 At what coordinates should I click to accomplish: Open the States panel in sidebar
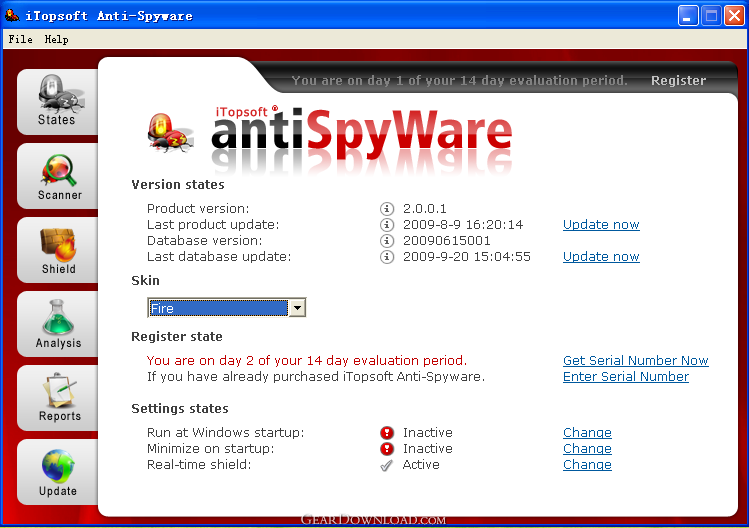click(x=58, y=101)
